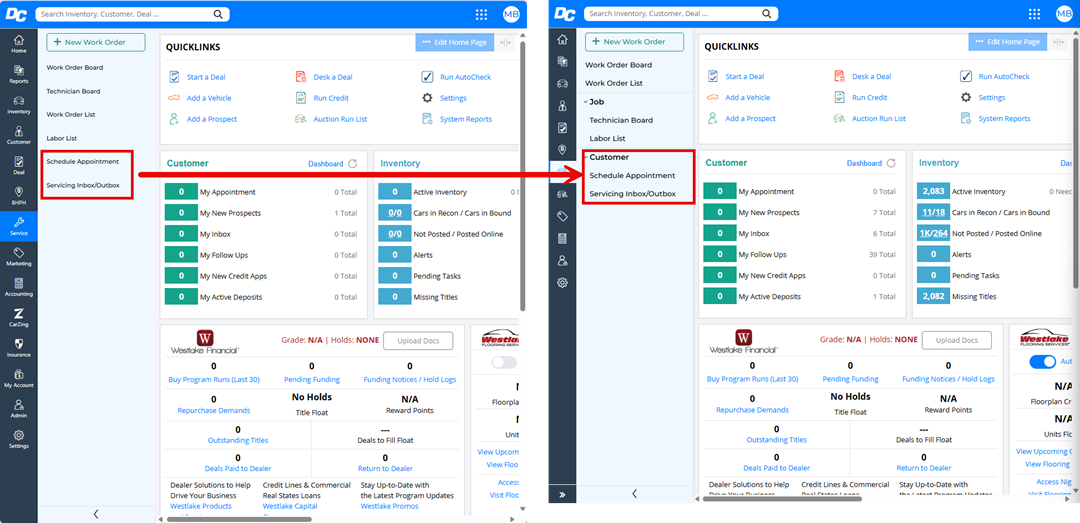The height and width of the screenshot is (523, 1080).
Task: Click the Accounting calculator icon in the right collapsed sidebar
Action: click(562, 238)
